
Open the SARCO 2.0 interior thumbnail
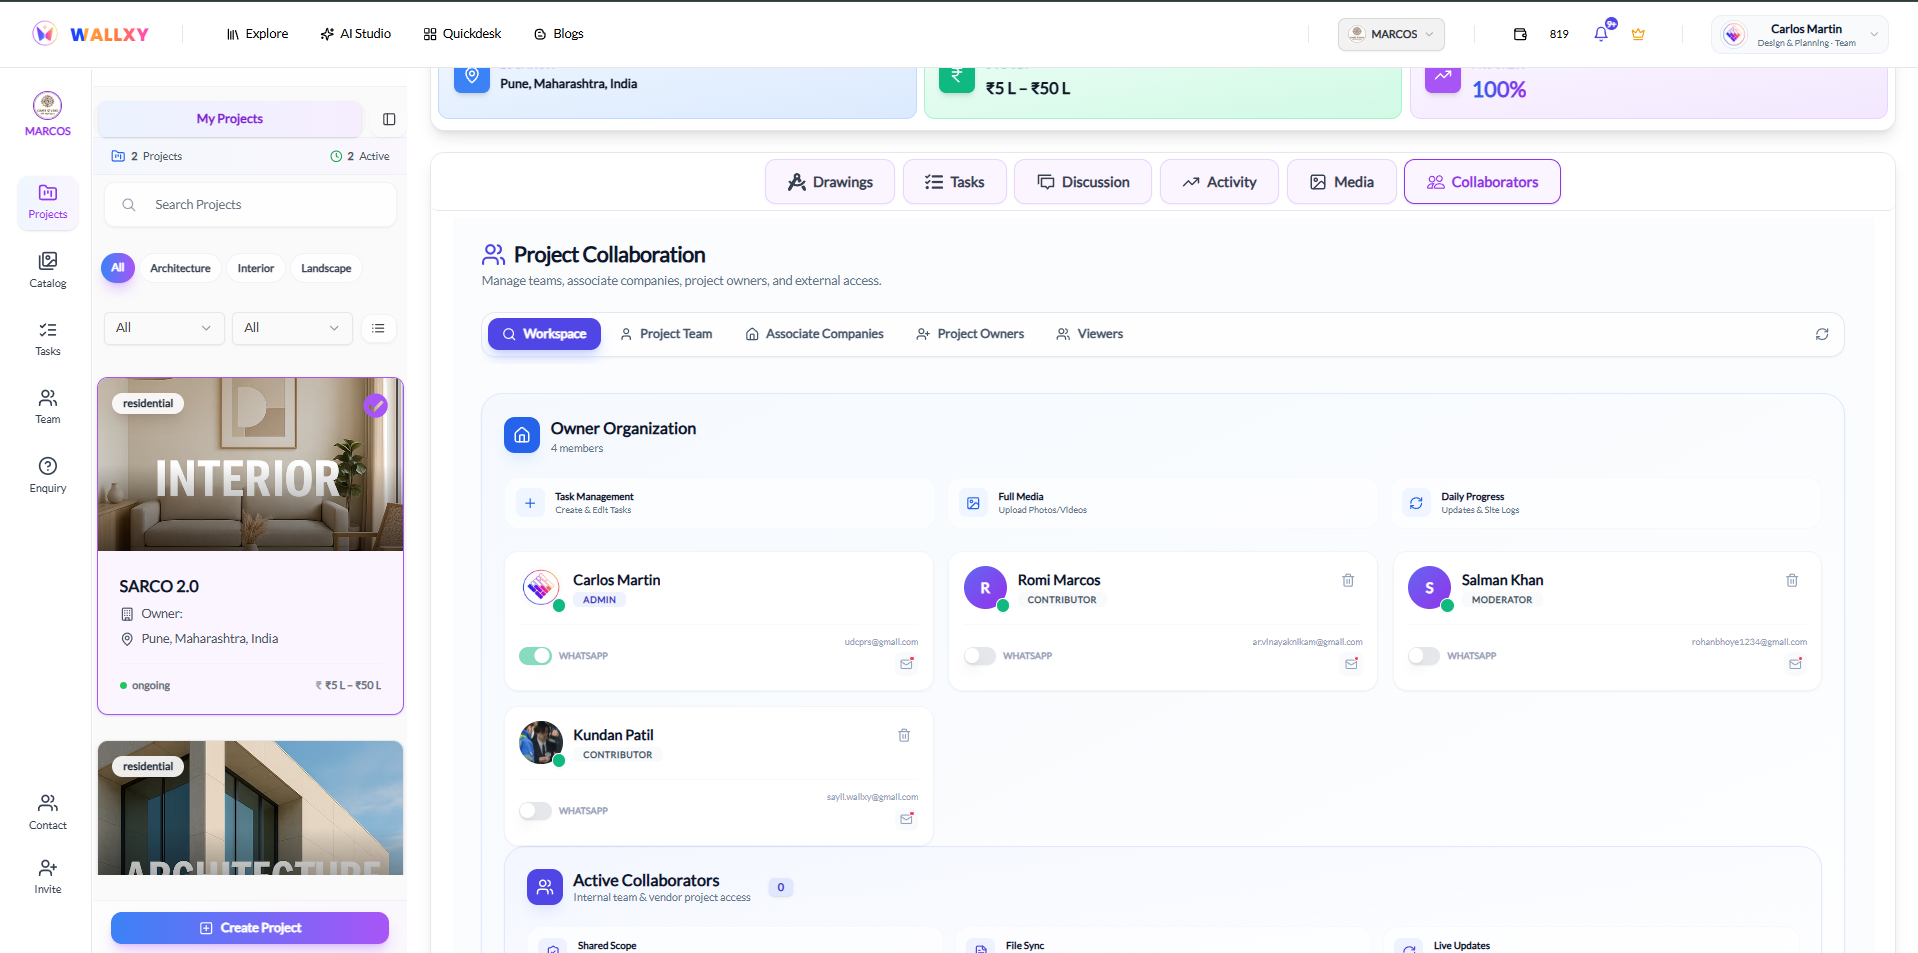tap(250, 464)
